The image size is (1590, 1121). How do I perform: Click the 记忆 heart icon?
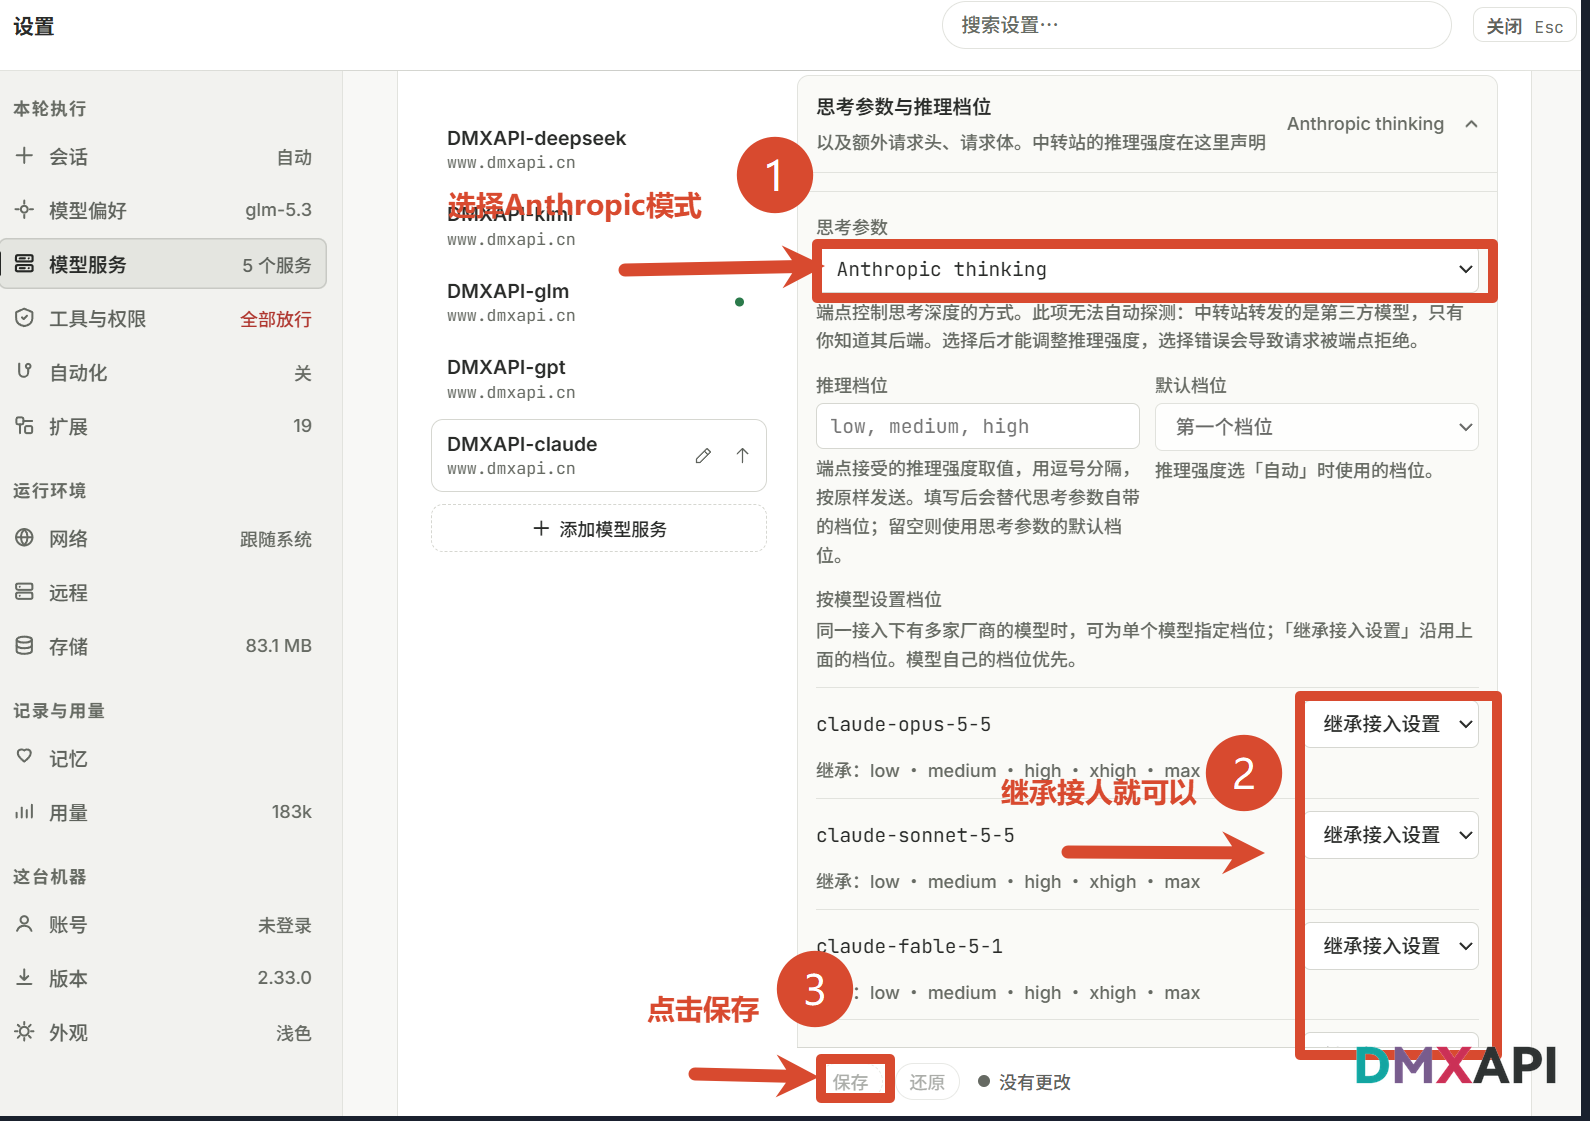coord(24,758)
